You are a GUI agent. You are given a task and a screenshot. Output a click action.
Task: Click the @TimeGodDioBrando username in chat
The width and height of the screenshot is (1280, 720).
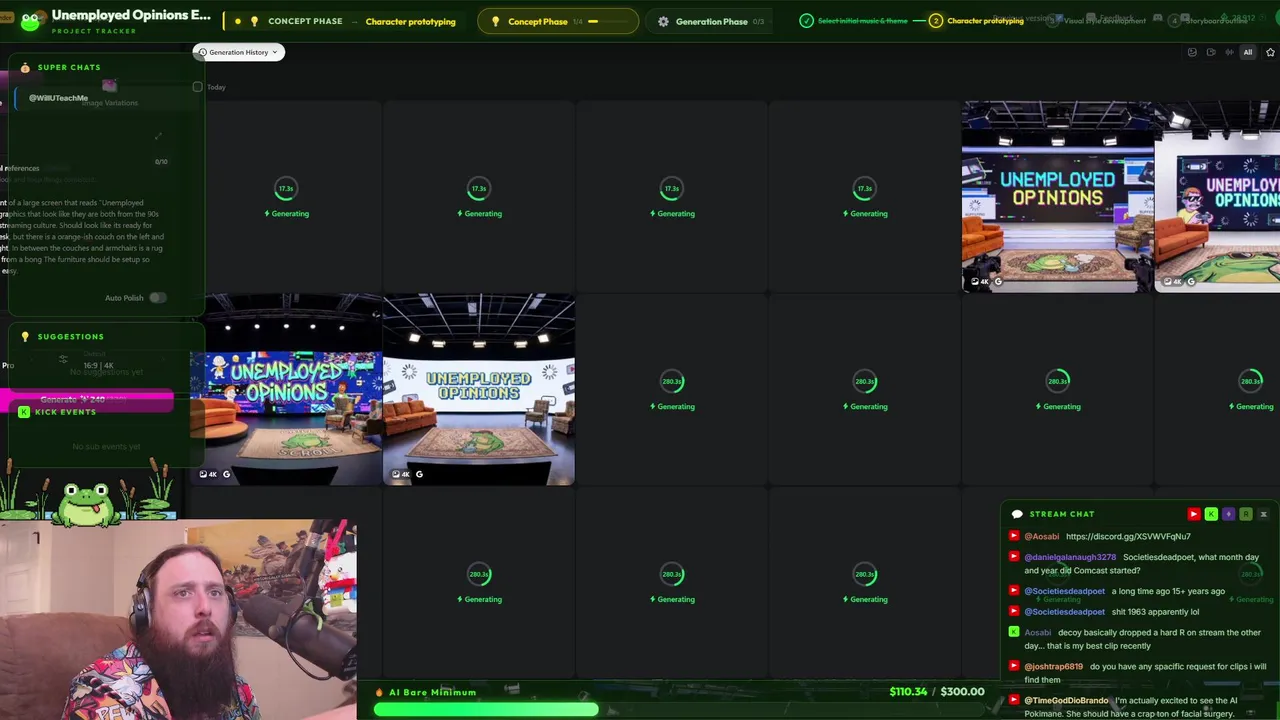coord(1066,701)
